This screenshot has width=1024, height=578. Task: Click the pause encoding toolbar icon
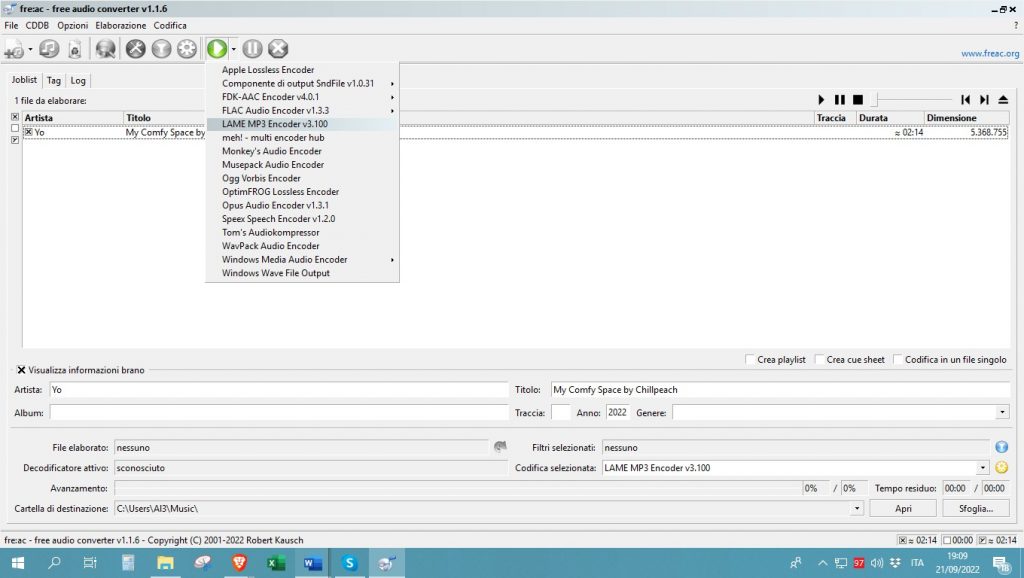pyautogui.click(x=252, y=48)
